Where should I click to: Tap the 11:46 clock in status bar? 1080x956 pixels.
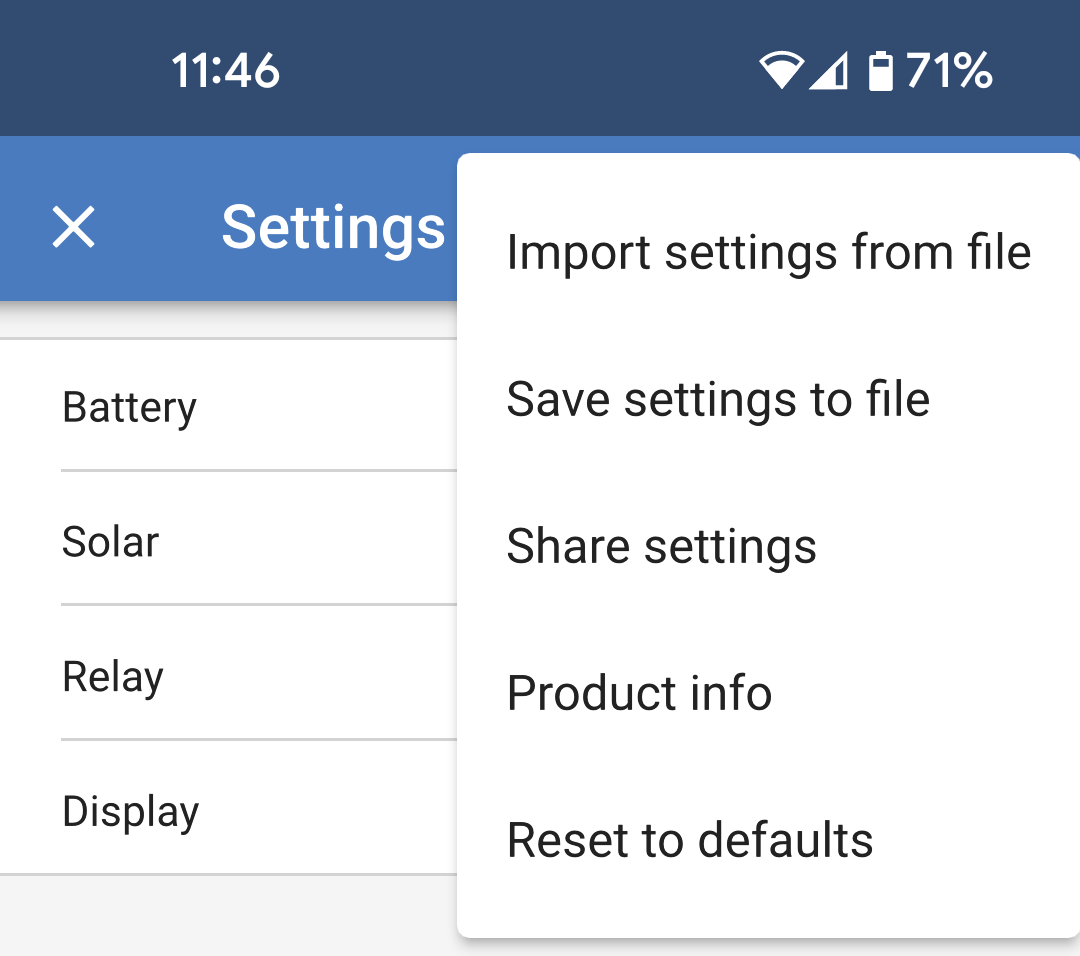[225, 72]
